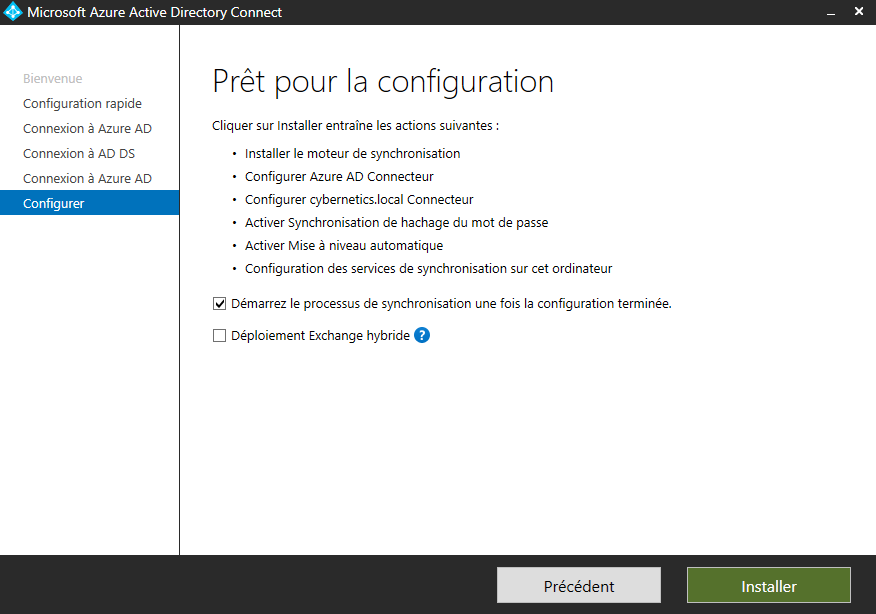This screenshot has width=876, height=614.
Task: Go to Configuration rapide step
Action: click(x=82, y=104)
